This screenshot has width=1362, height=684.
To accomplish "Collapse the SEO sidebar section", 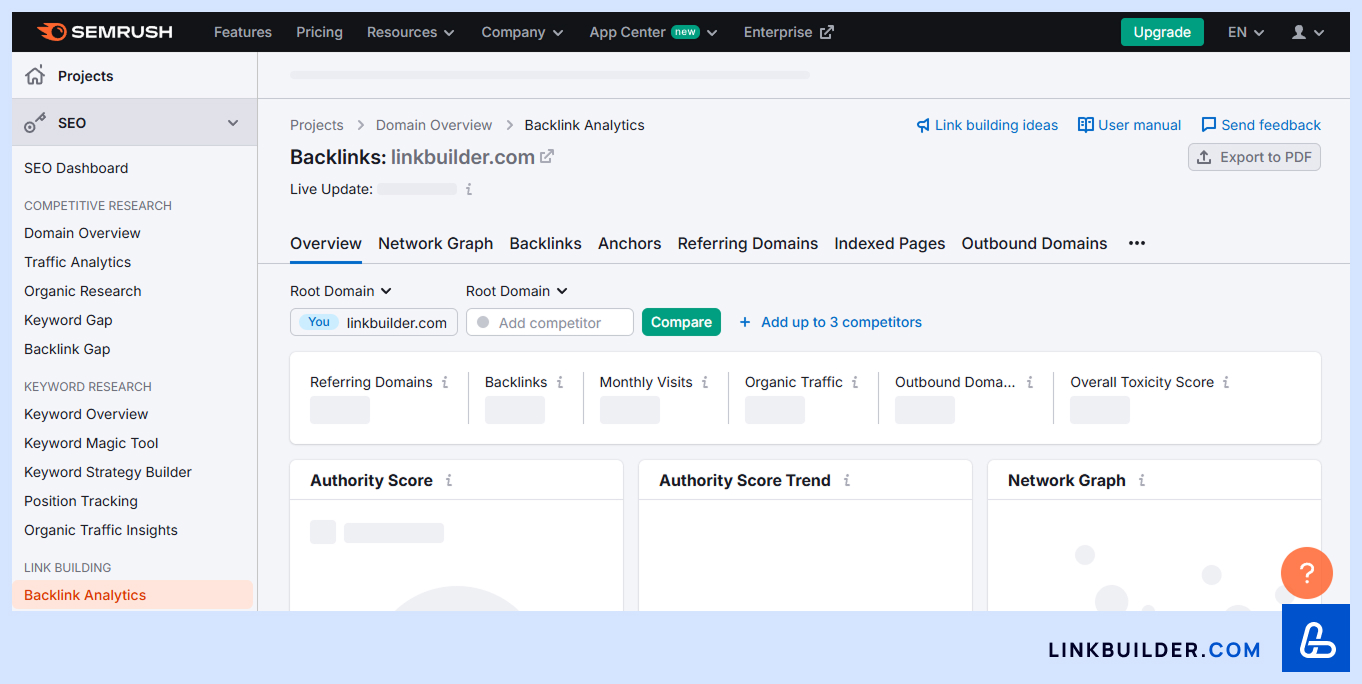I will point(233,123).
